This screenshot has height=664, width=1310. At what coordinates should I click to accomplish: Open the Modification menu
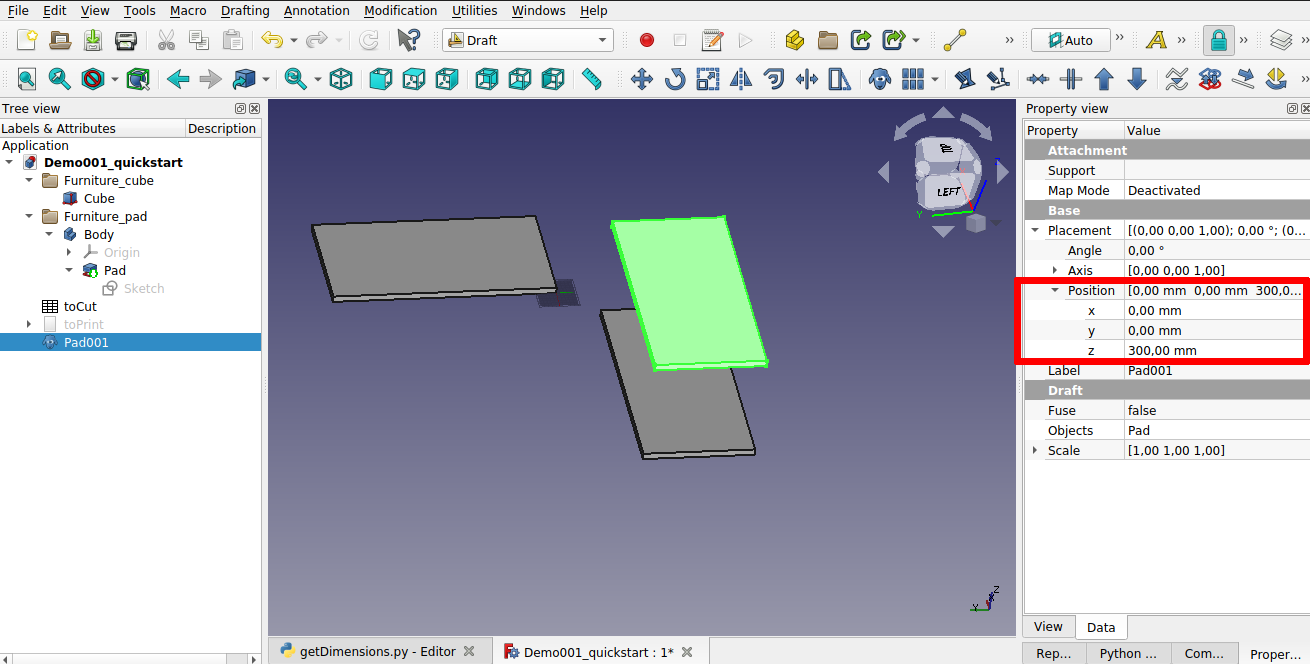click(400, 10)
